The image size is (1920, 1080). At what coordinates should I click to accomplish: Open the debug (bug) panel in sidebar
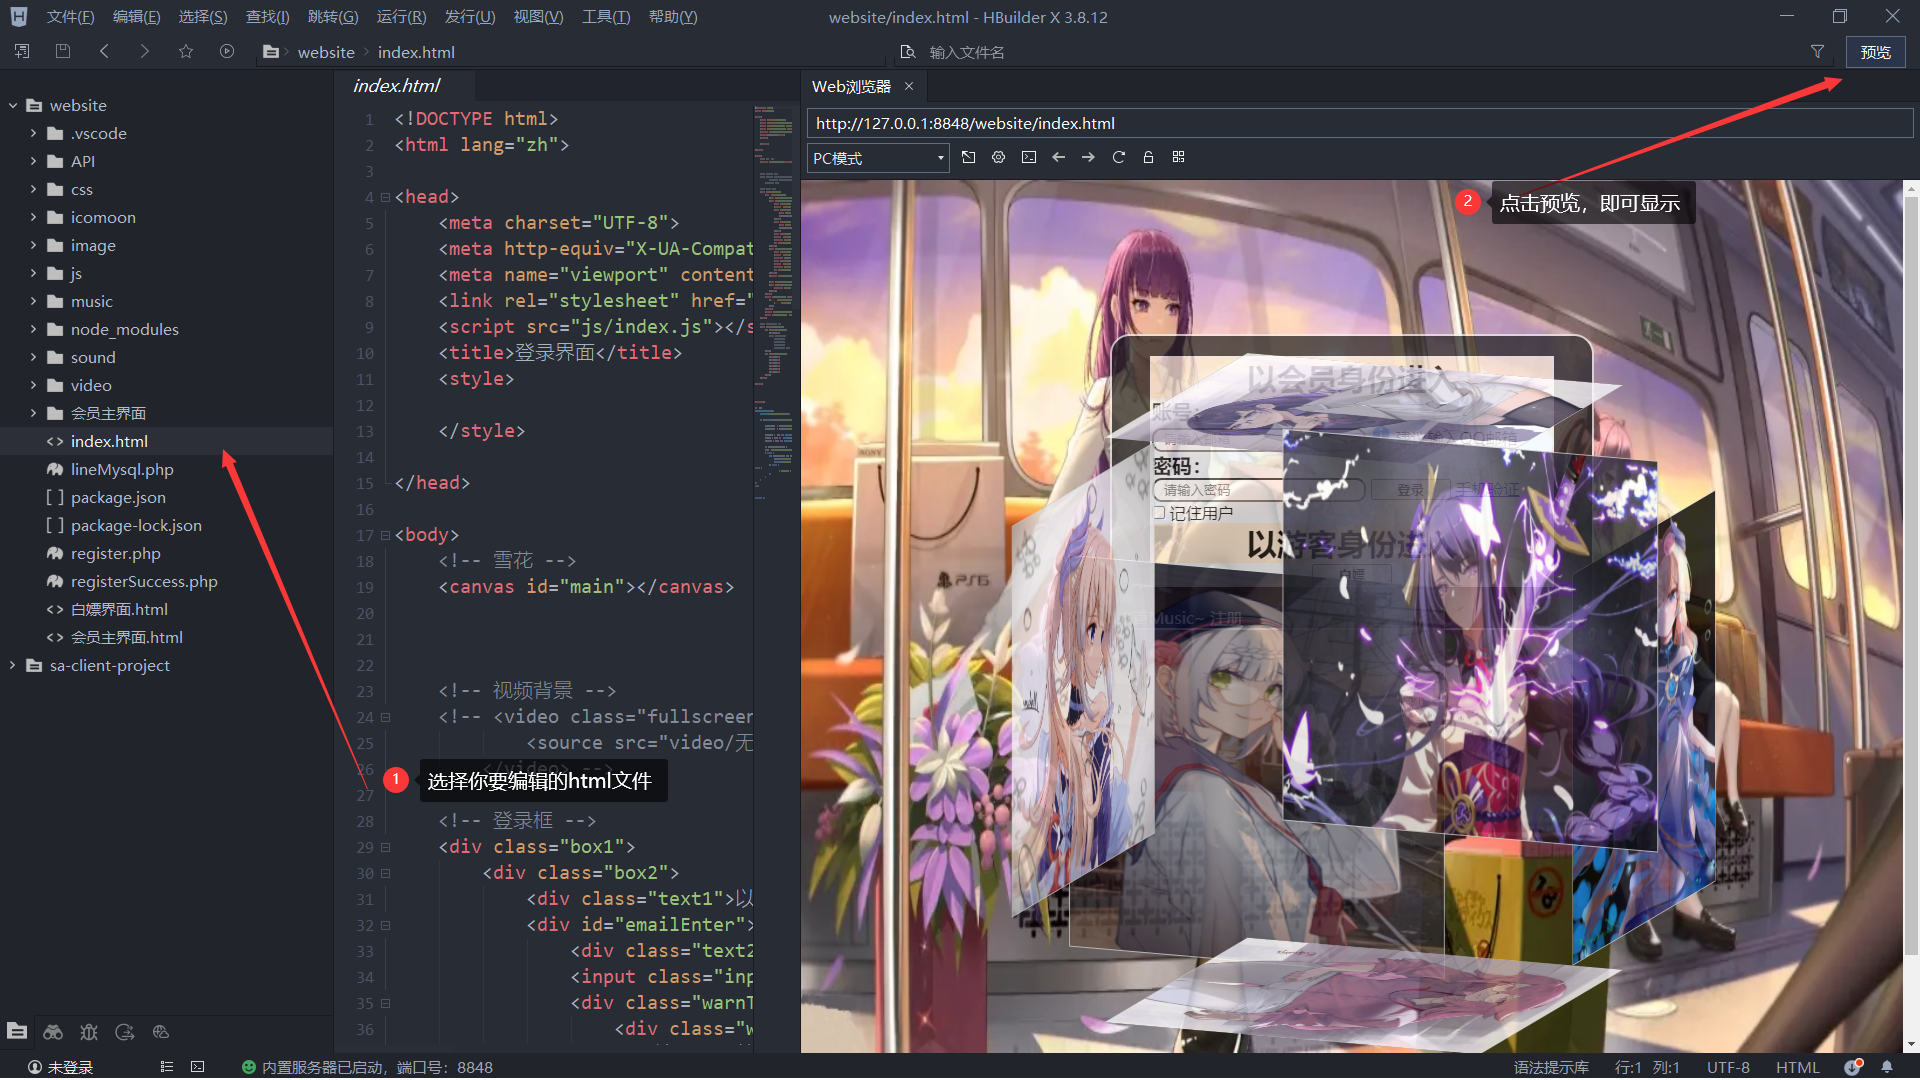pyautogui.click(x=89, y=1032)
